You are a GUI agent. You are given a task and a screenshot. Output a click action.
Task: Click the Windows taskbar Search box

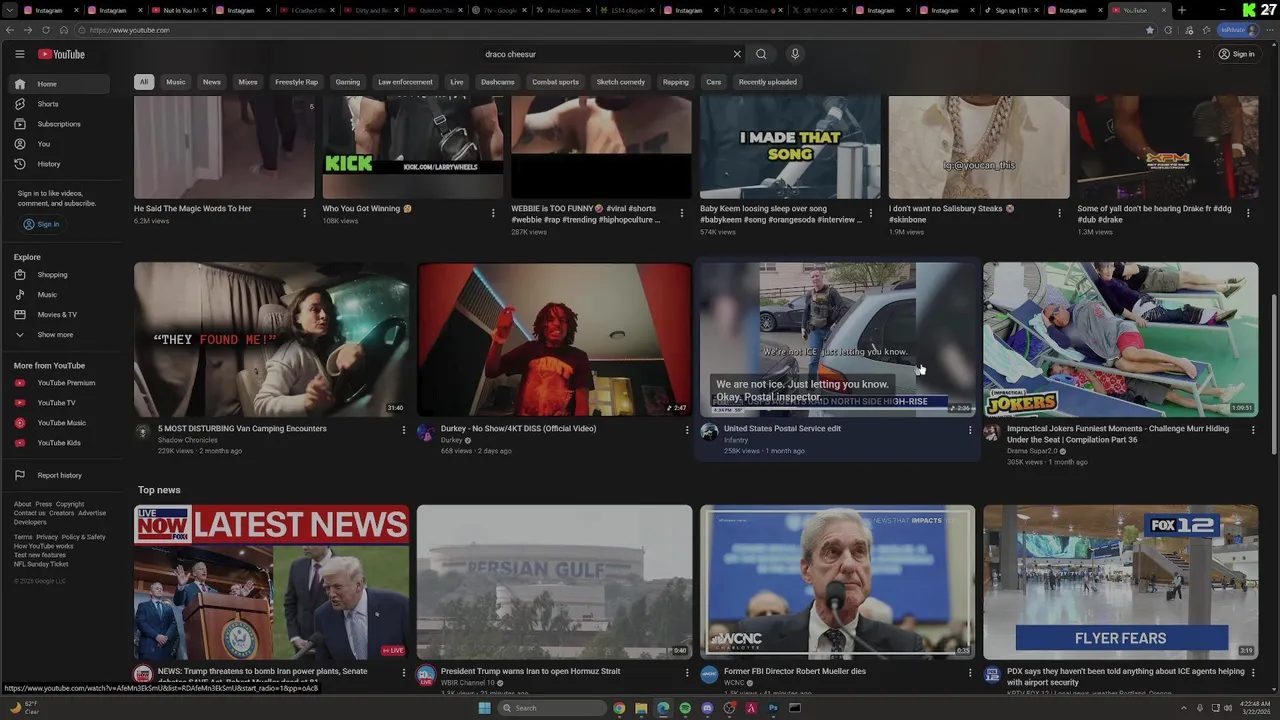[553, 708]
